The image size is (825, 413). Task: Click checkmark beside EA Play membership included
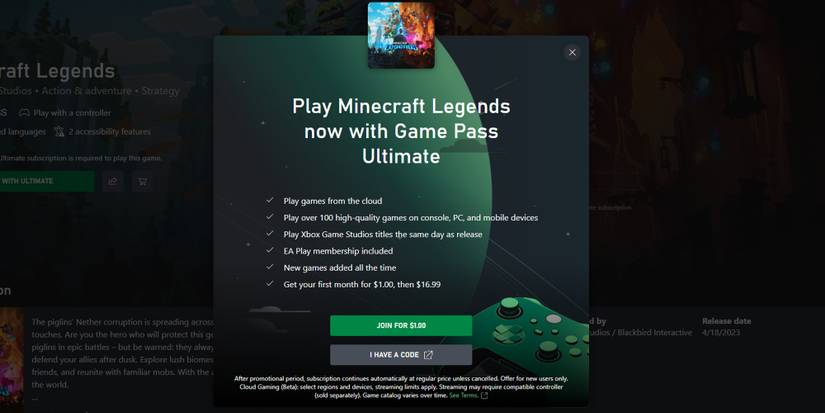270,250
